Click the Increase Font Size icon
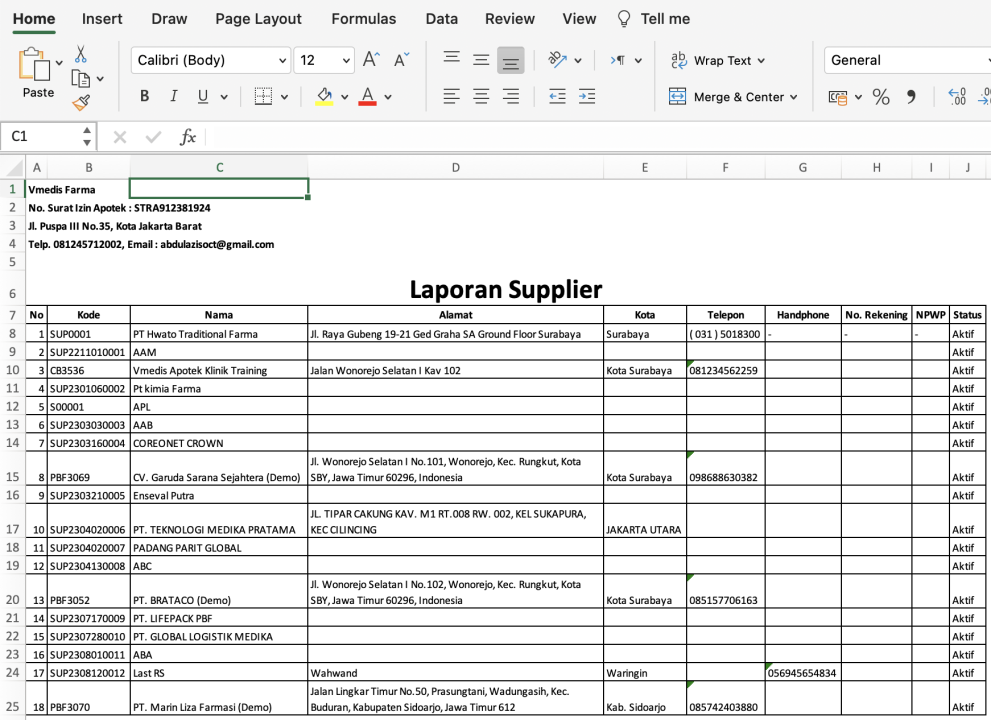 pos(371,60)
